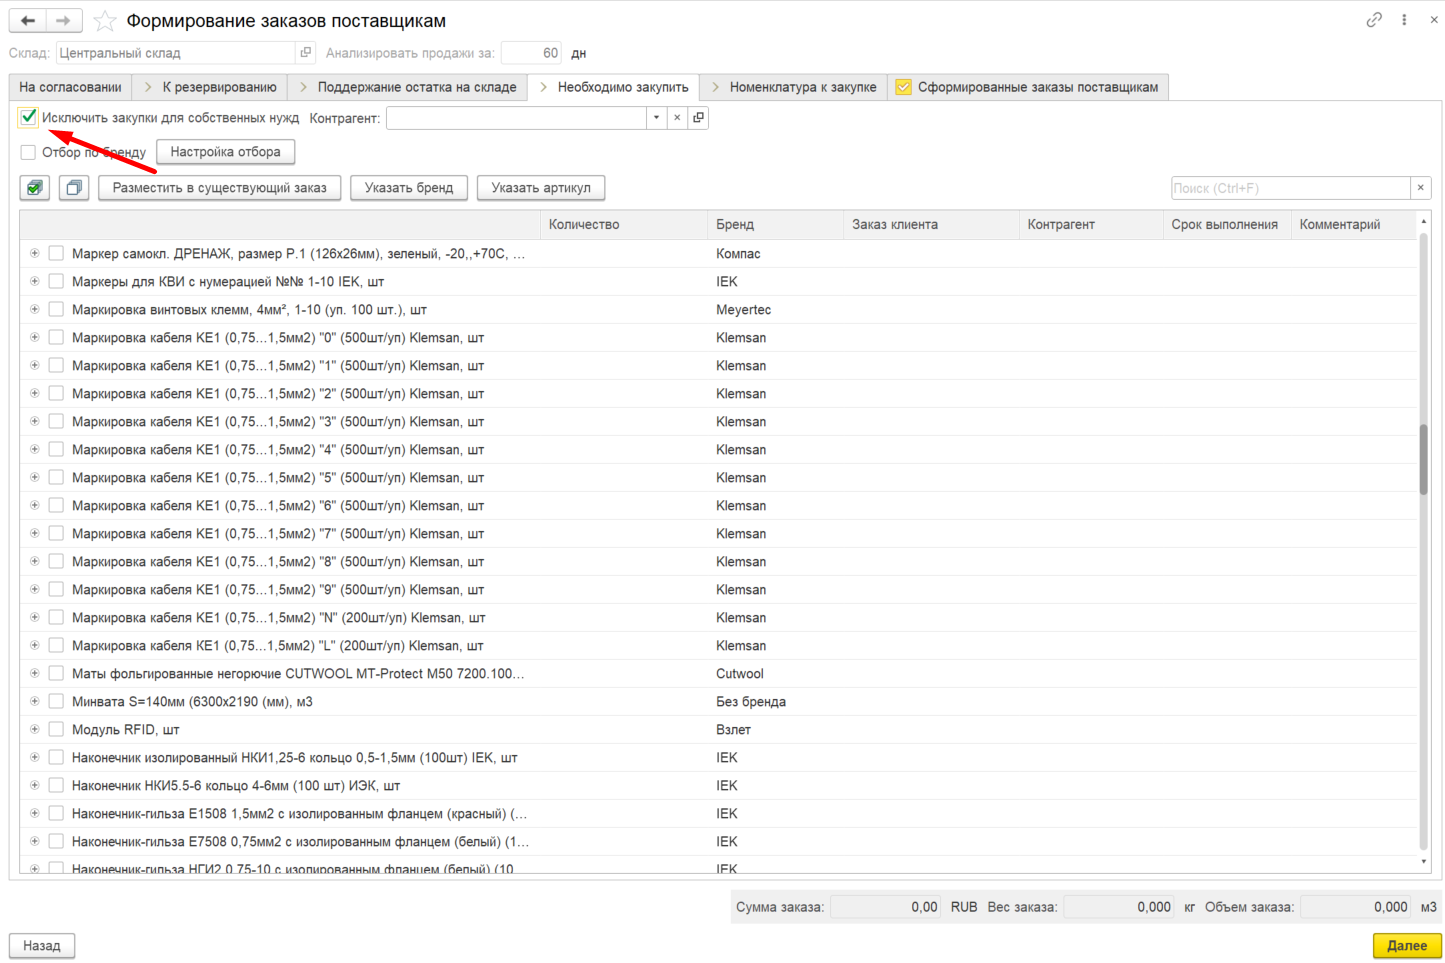
Task: Clear the search box with its x icon
Action: (1420, 188)
